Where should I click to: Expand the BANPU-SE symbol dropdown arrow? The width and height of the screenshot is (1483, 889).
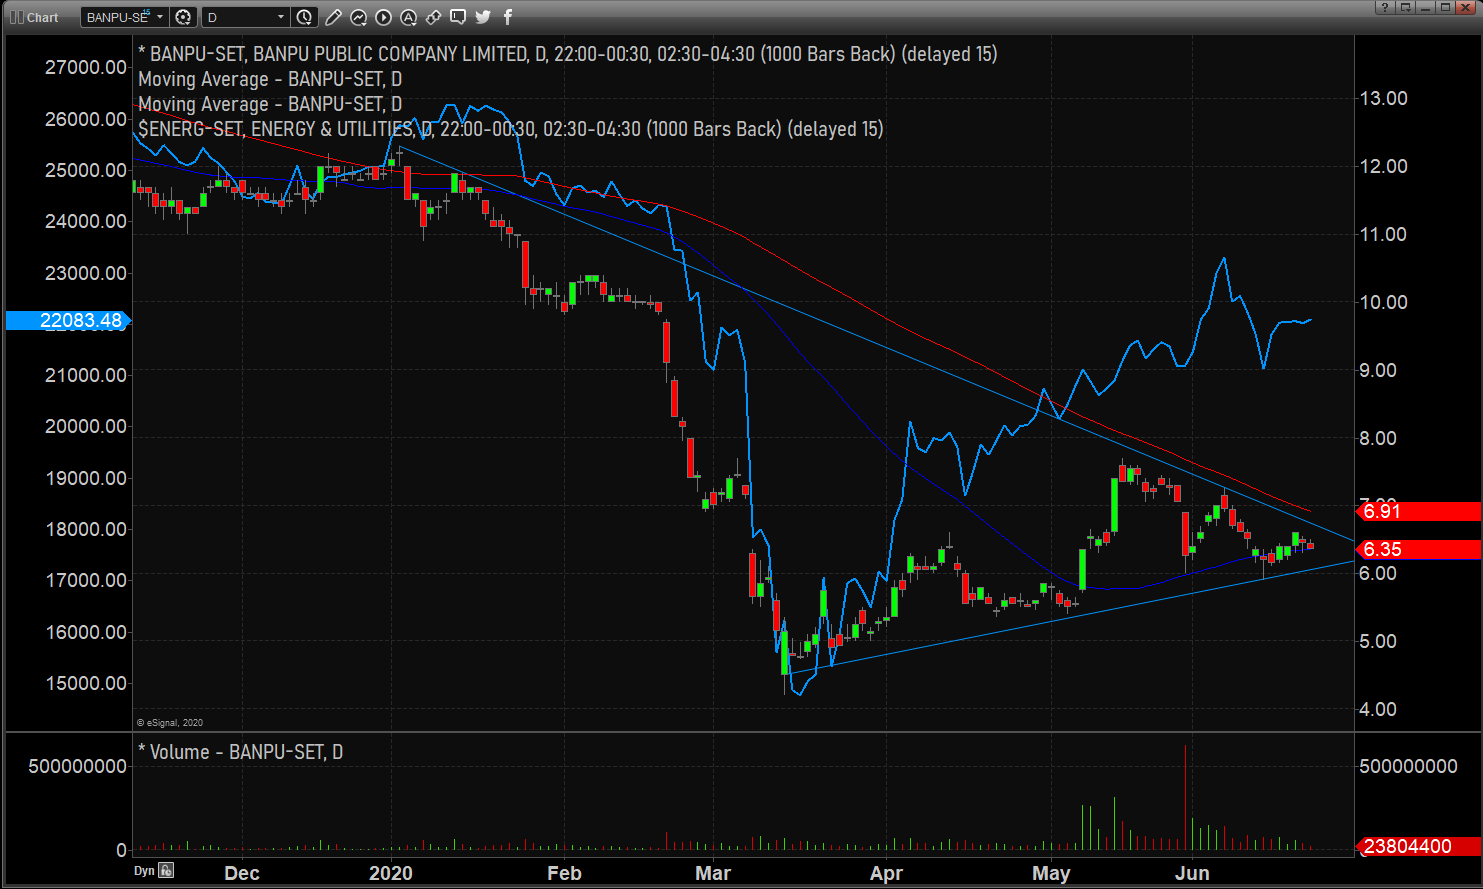(x=160, y=17)
